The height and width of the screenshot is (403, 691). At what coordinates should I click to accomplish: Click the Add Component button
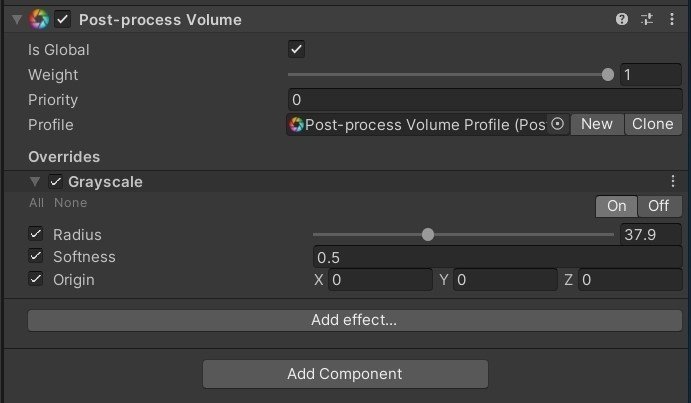[345, 374]
